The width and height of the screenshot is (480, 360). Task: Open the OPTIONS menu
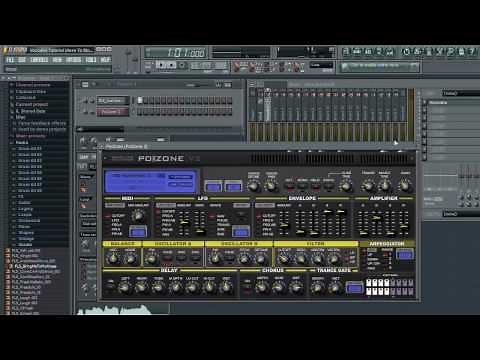74,60
